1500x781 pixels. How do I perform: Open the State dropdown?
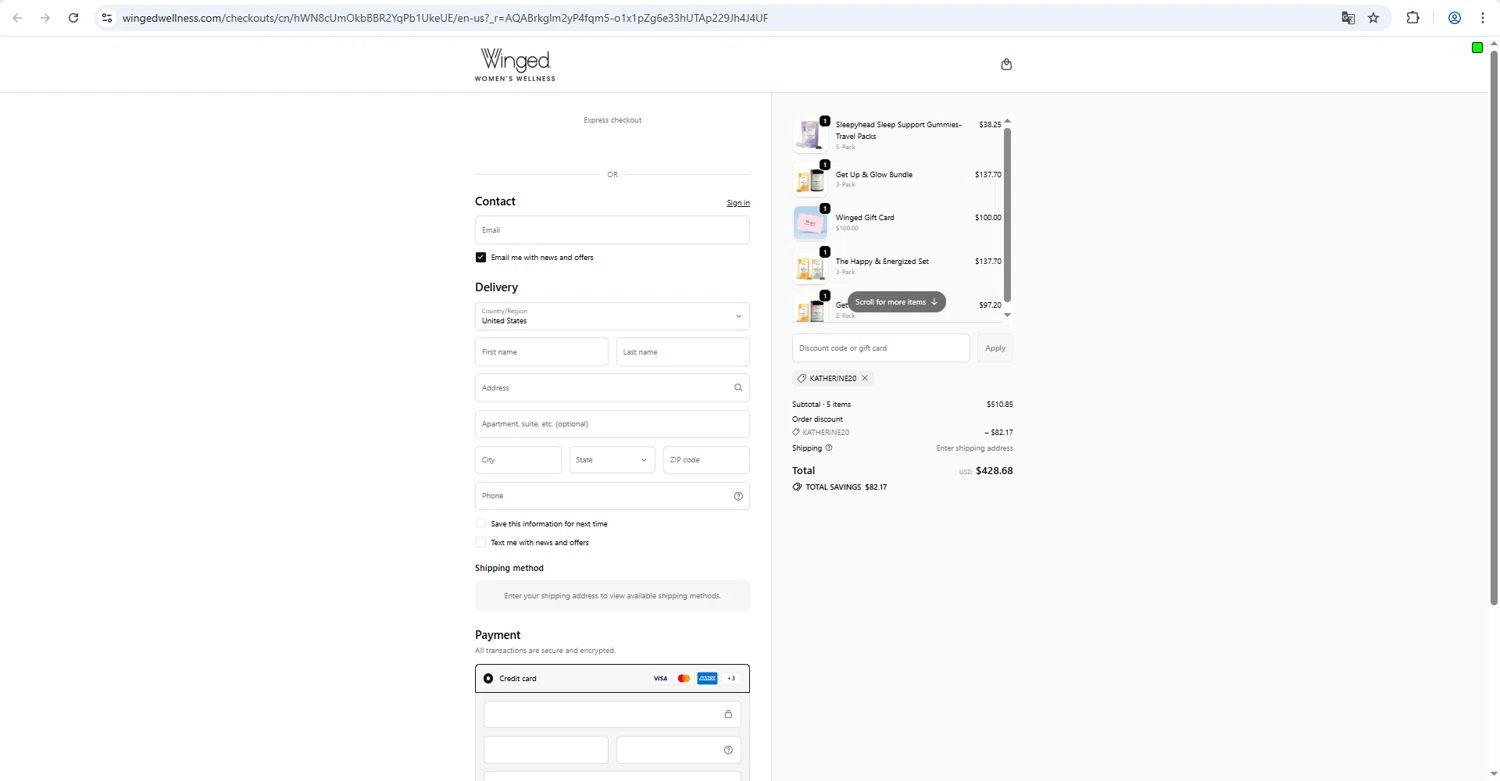(x=612, y=460)
